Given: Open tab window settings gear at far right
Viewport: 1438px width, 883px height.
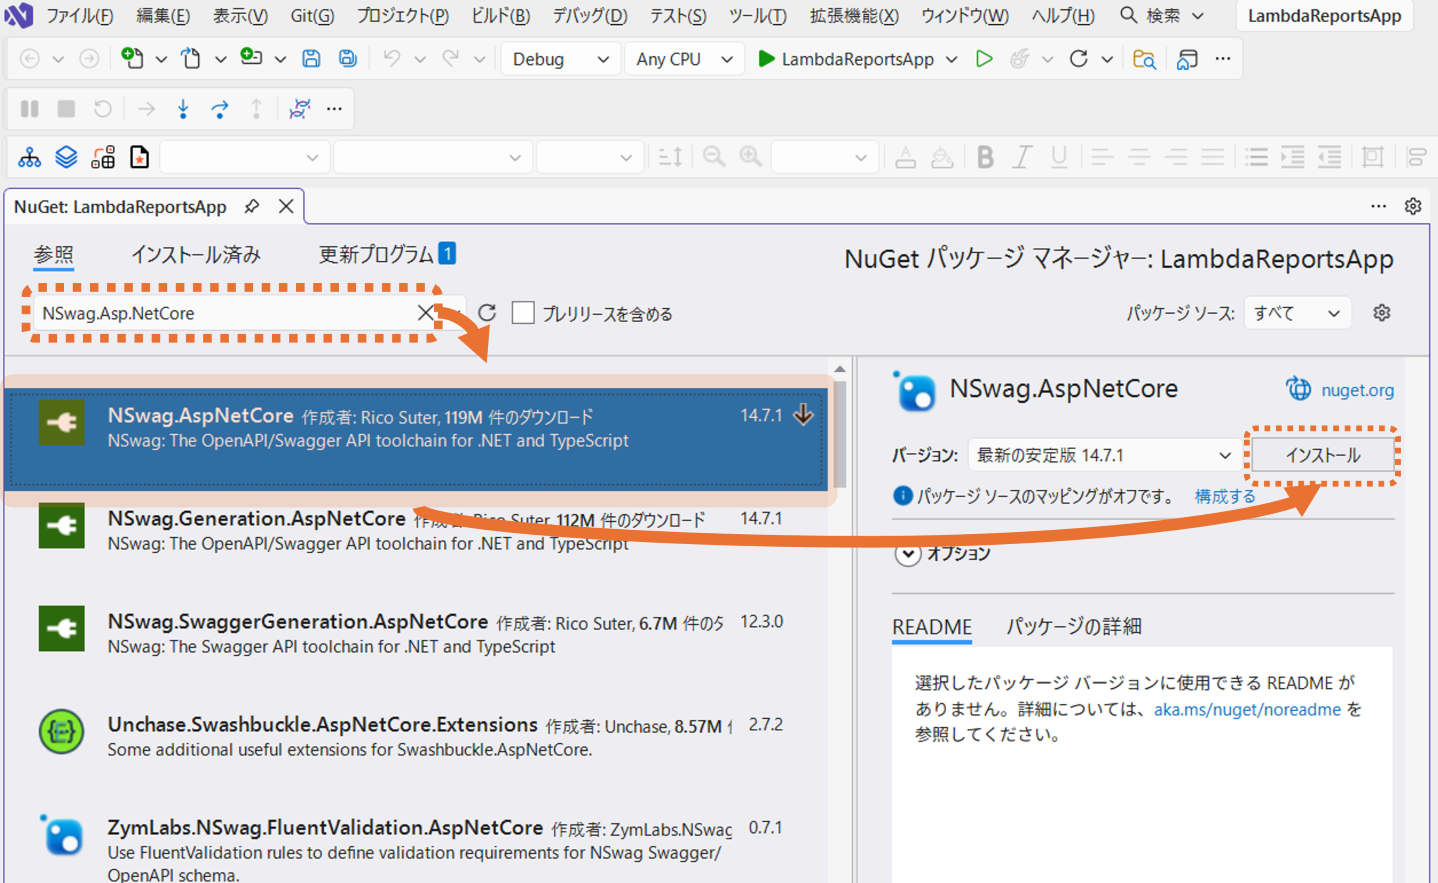Looking at the screenshot, I should click(1413, 206).
